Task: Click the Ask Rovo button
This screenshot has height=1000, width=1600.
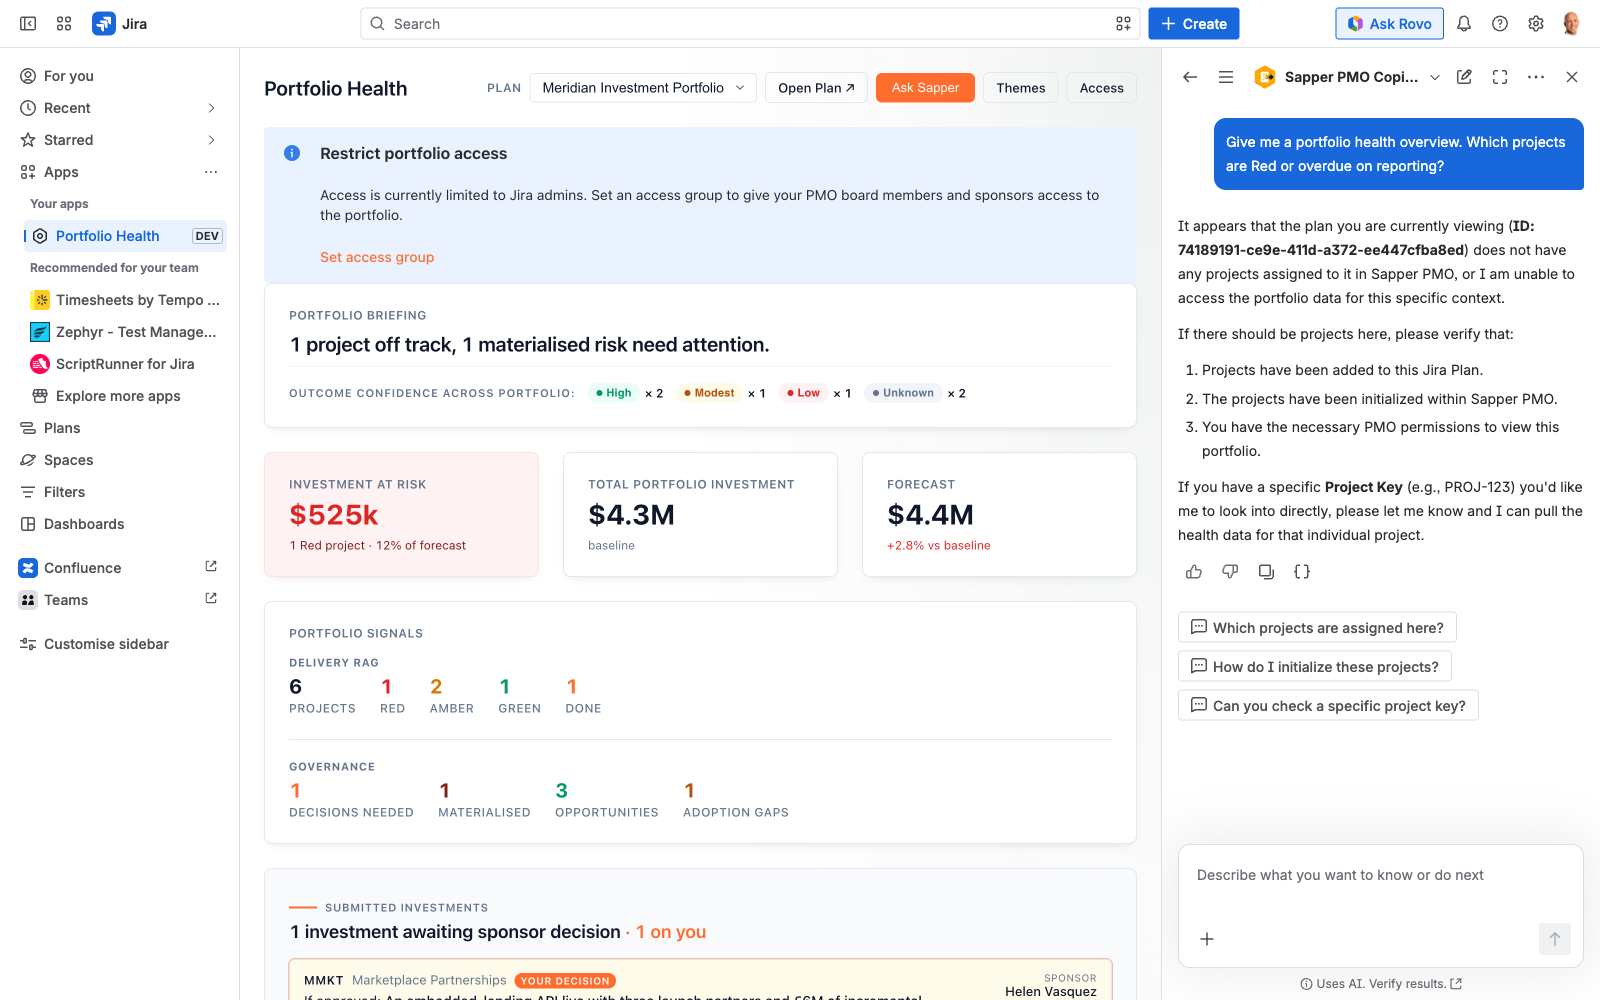Action: 1389,24
